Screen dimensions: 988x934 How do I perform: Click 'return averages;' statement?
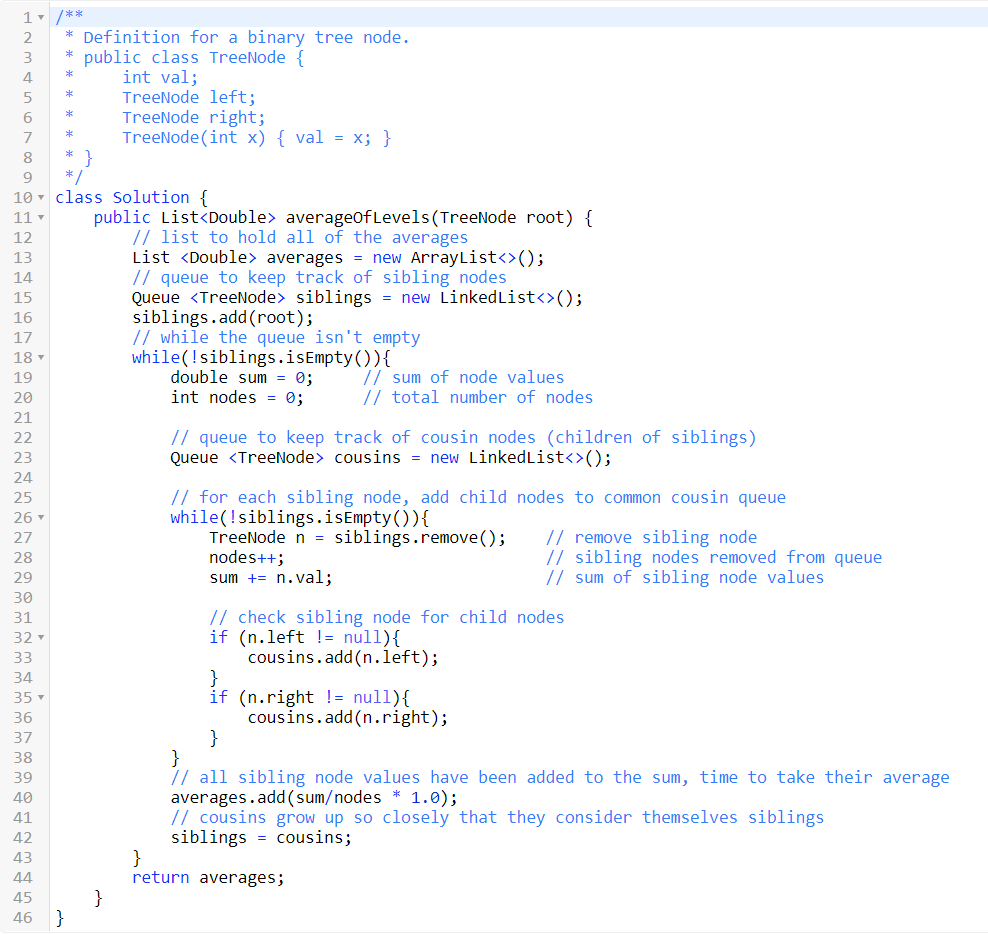pos(208,877)
